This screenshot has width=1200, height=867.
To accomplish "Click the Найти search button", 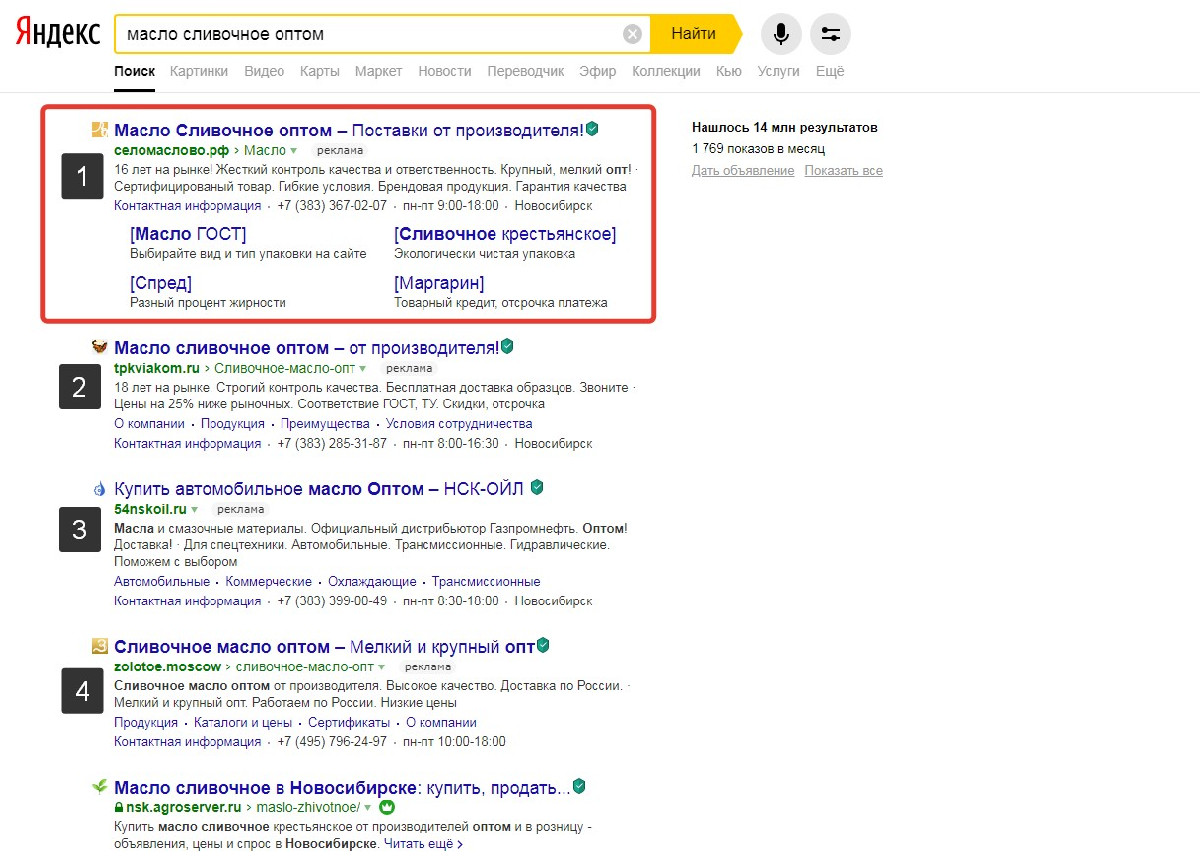I will pyautogui.click(x=694, y=34).
